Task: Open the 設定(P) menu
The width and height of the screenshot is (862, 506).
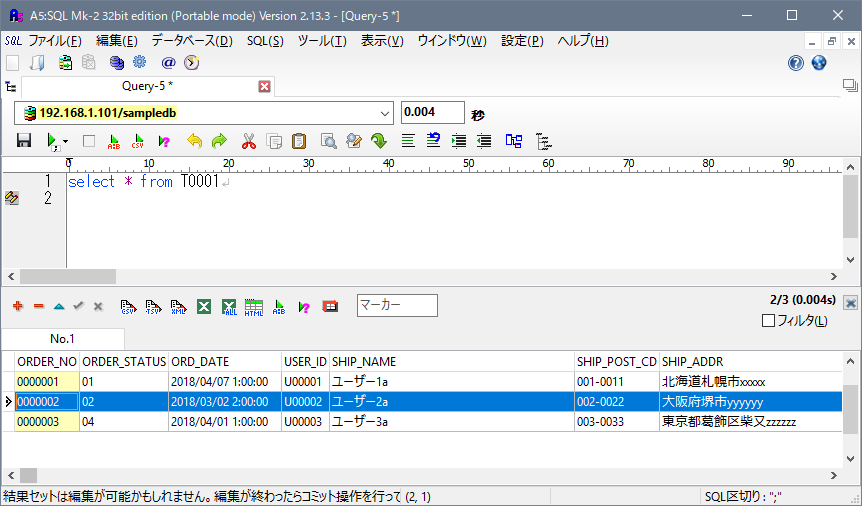Action: (x=522, y=41)
